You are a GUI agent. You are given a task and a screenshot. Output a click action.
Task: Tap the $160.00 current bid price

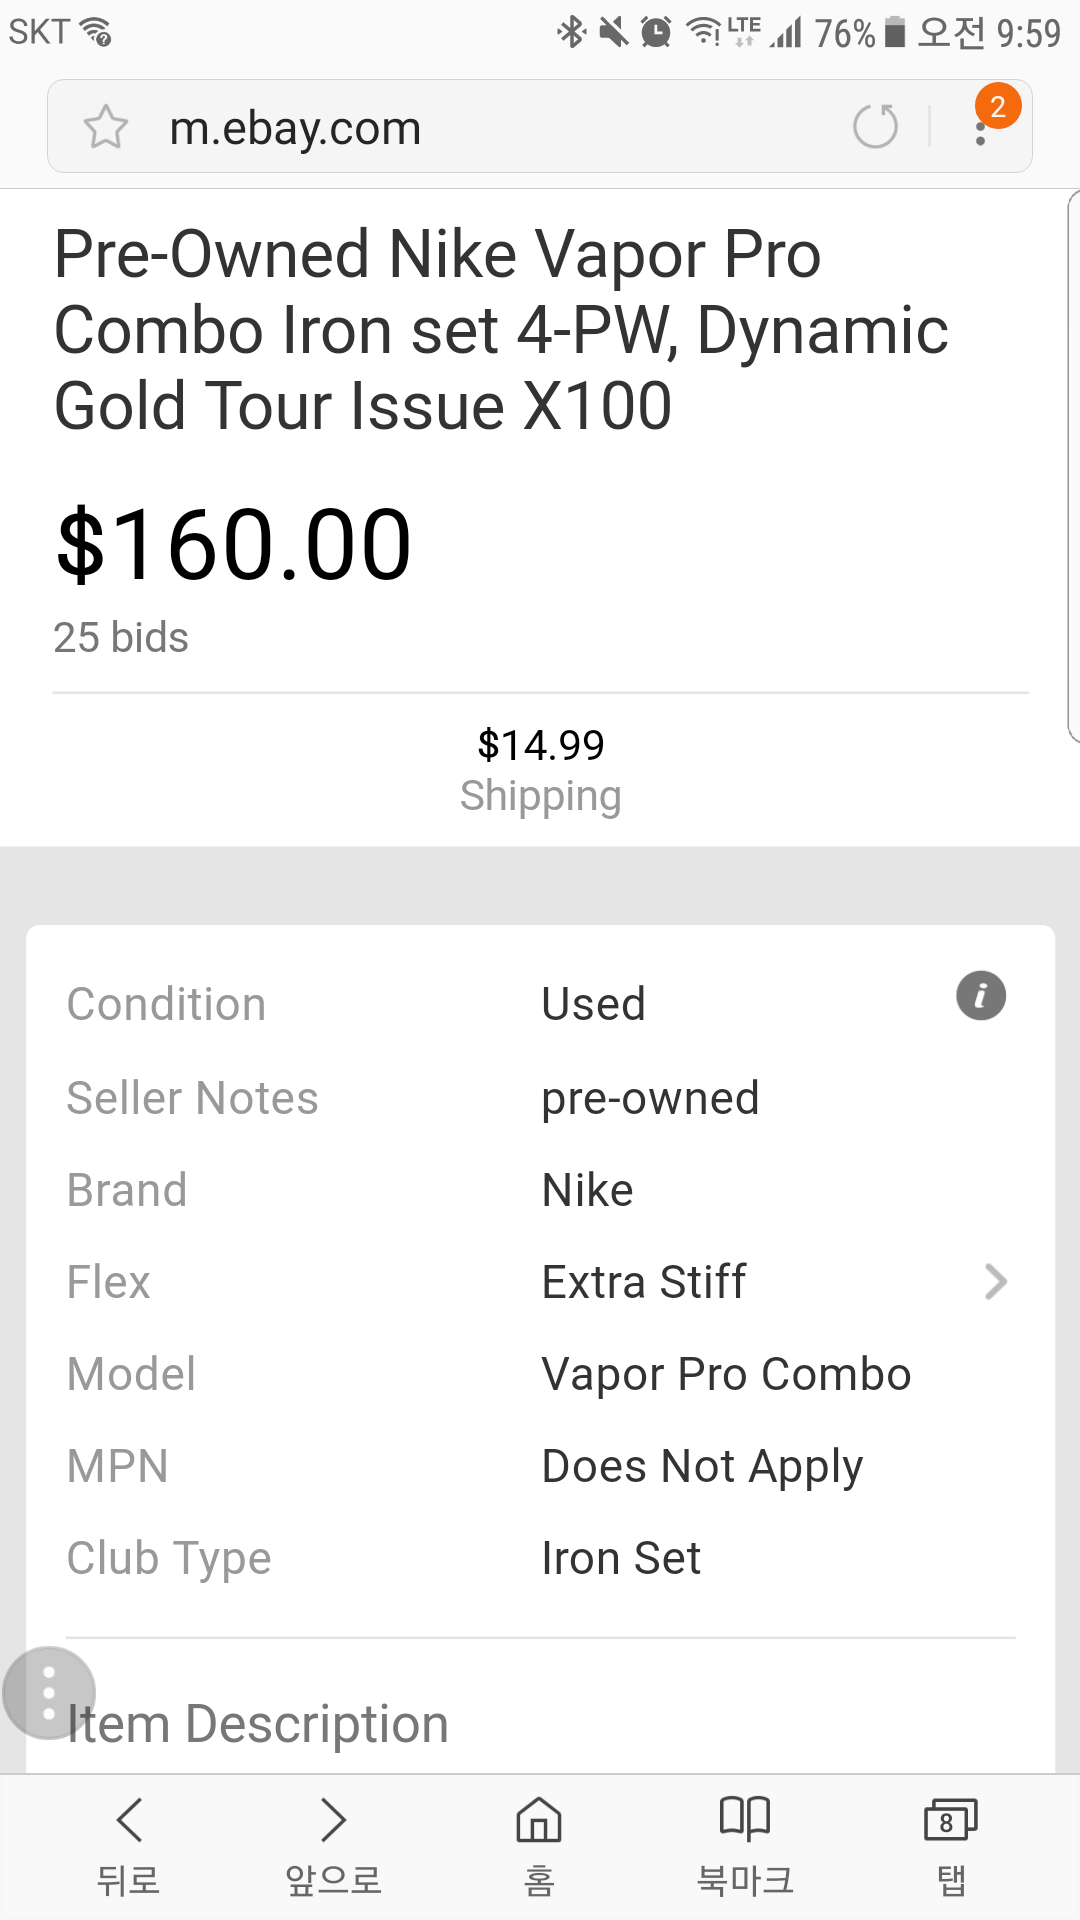(x=234, y=545)
